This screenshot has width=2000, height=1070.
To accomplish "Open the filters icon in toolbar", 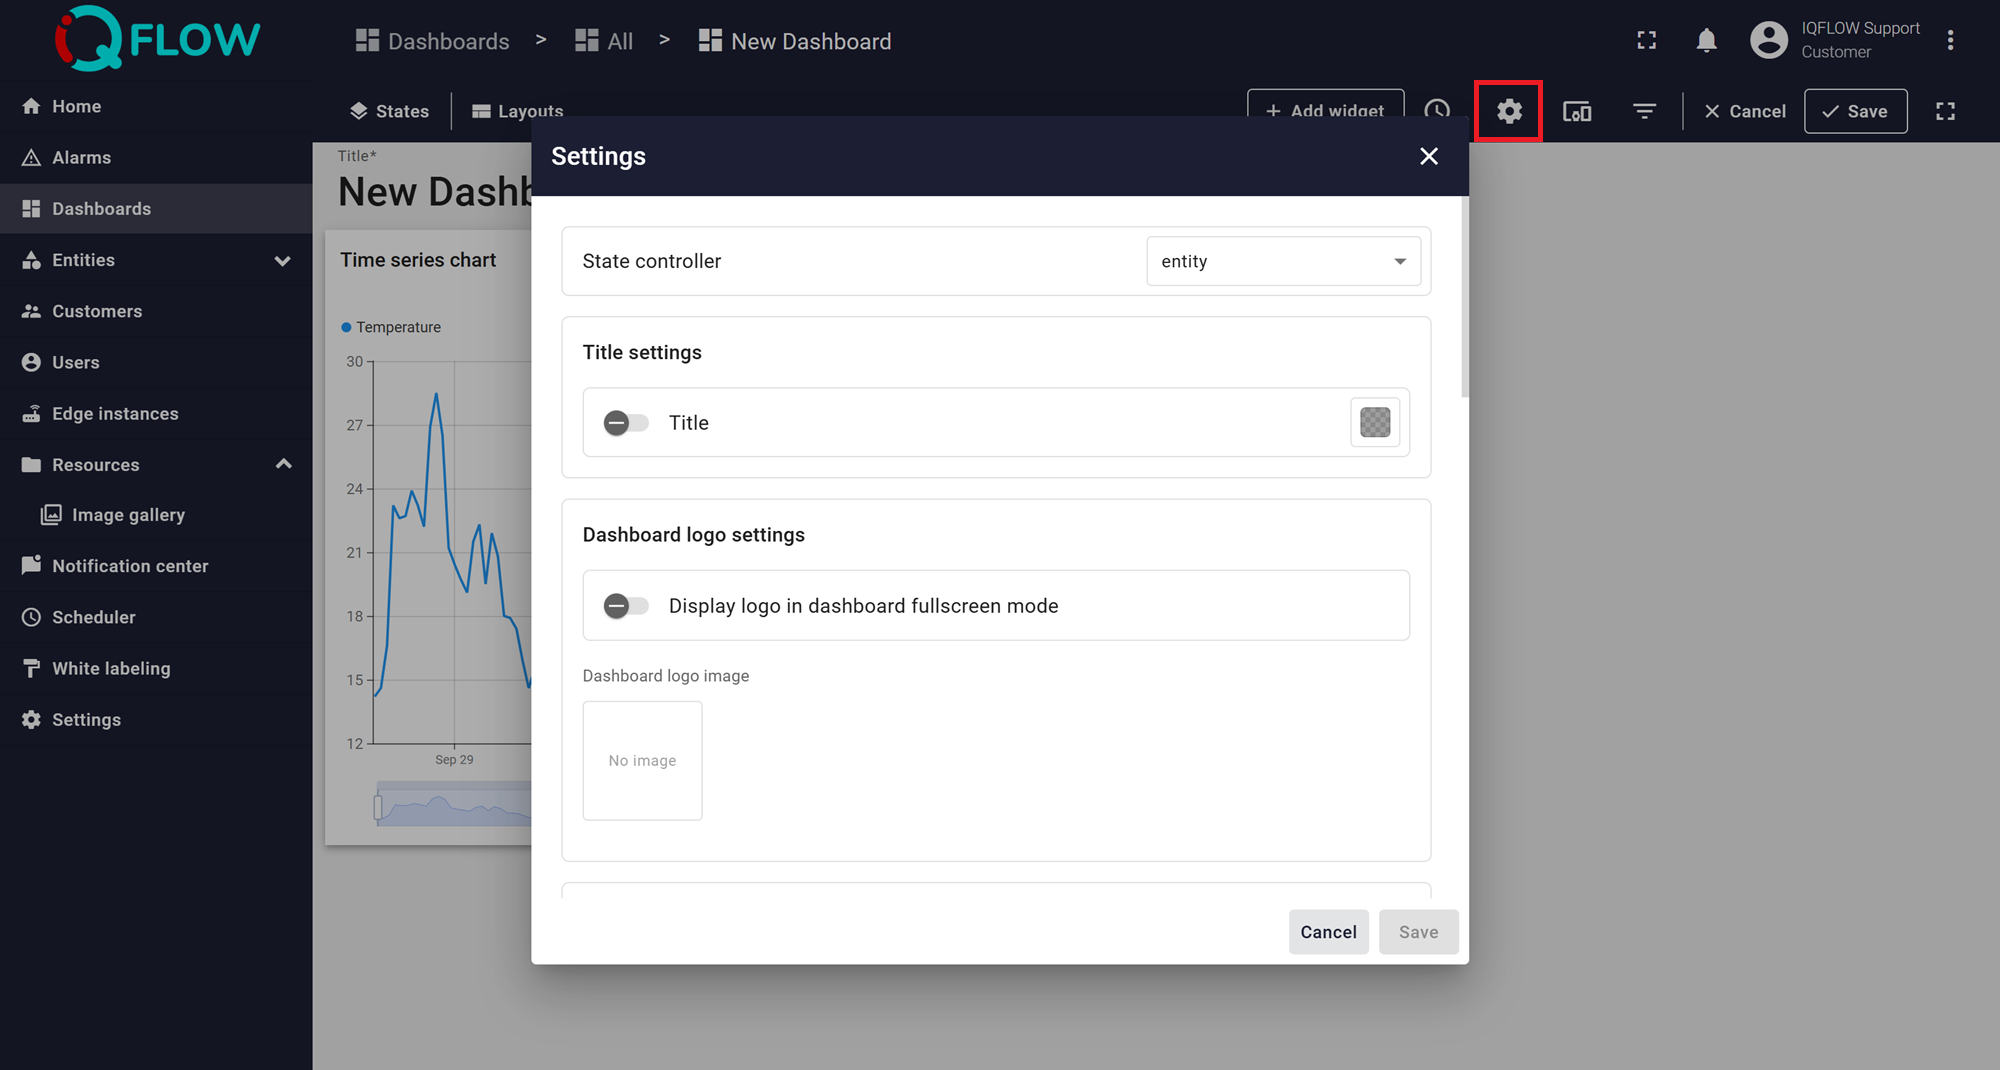I will tap(1644, 111).
